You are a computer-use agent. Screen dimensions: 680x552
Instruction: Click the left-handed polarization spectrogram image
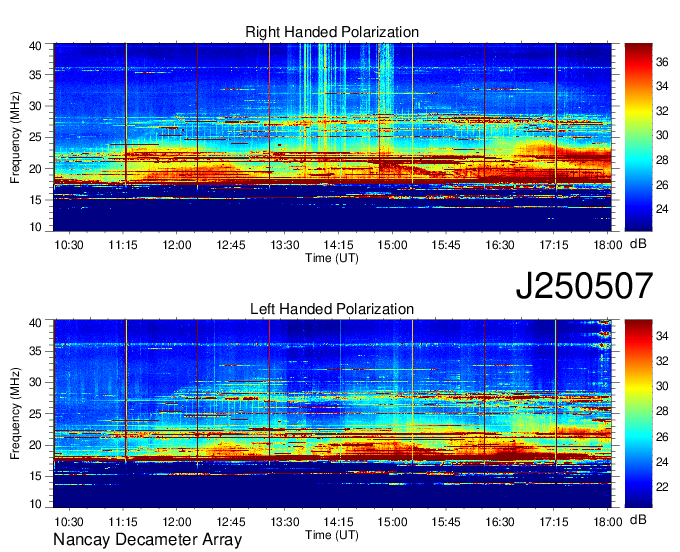tap(332, 414)
